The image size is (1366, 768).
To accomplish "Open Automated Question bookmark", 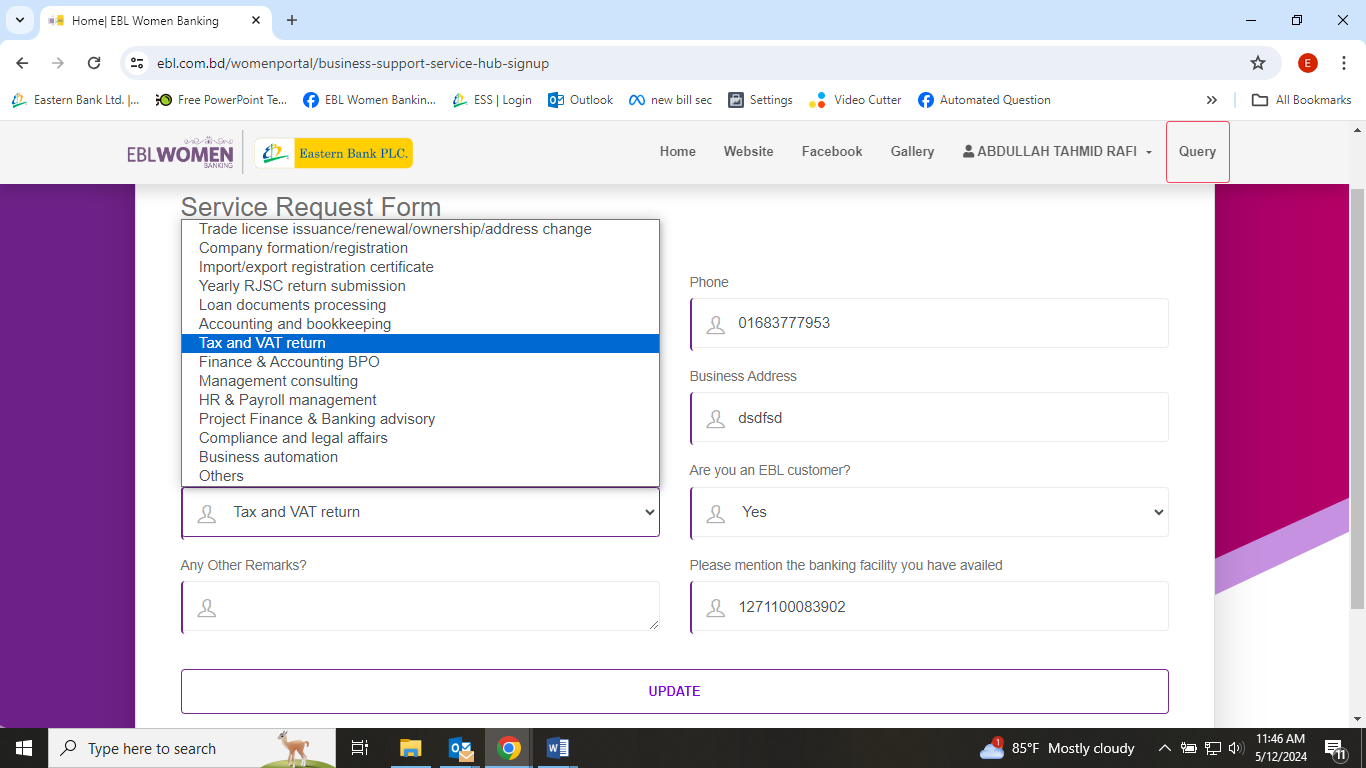I will point(984,100).
